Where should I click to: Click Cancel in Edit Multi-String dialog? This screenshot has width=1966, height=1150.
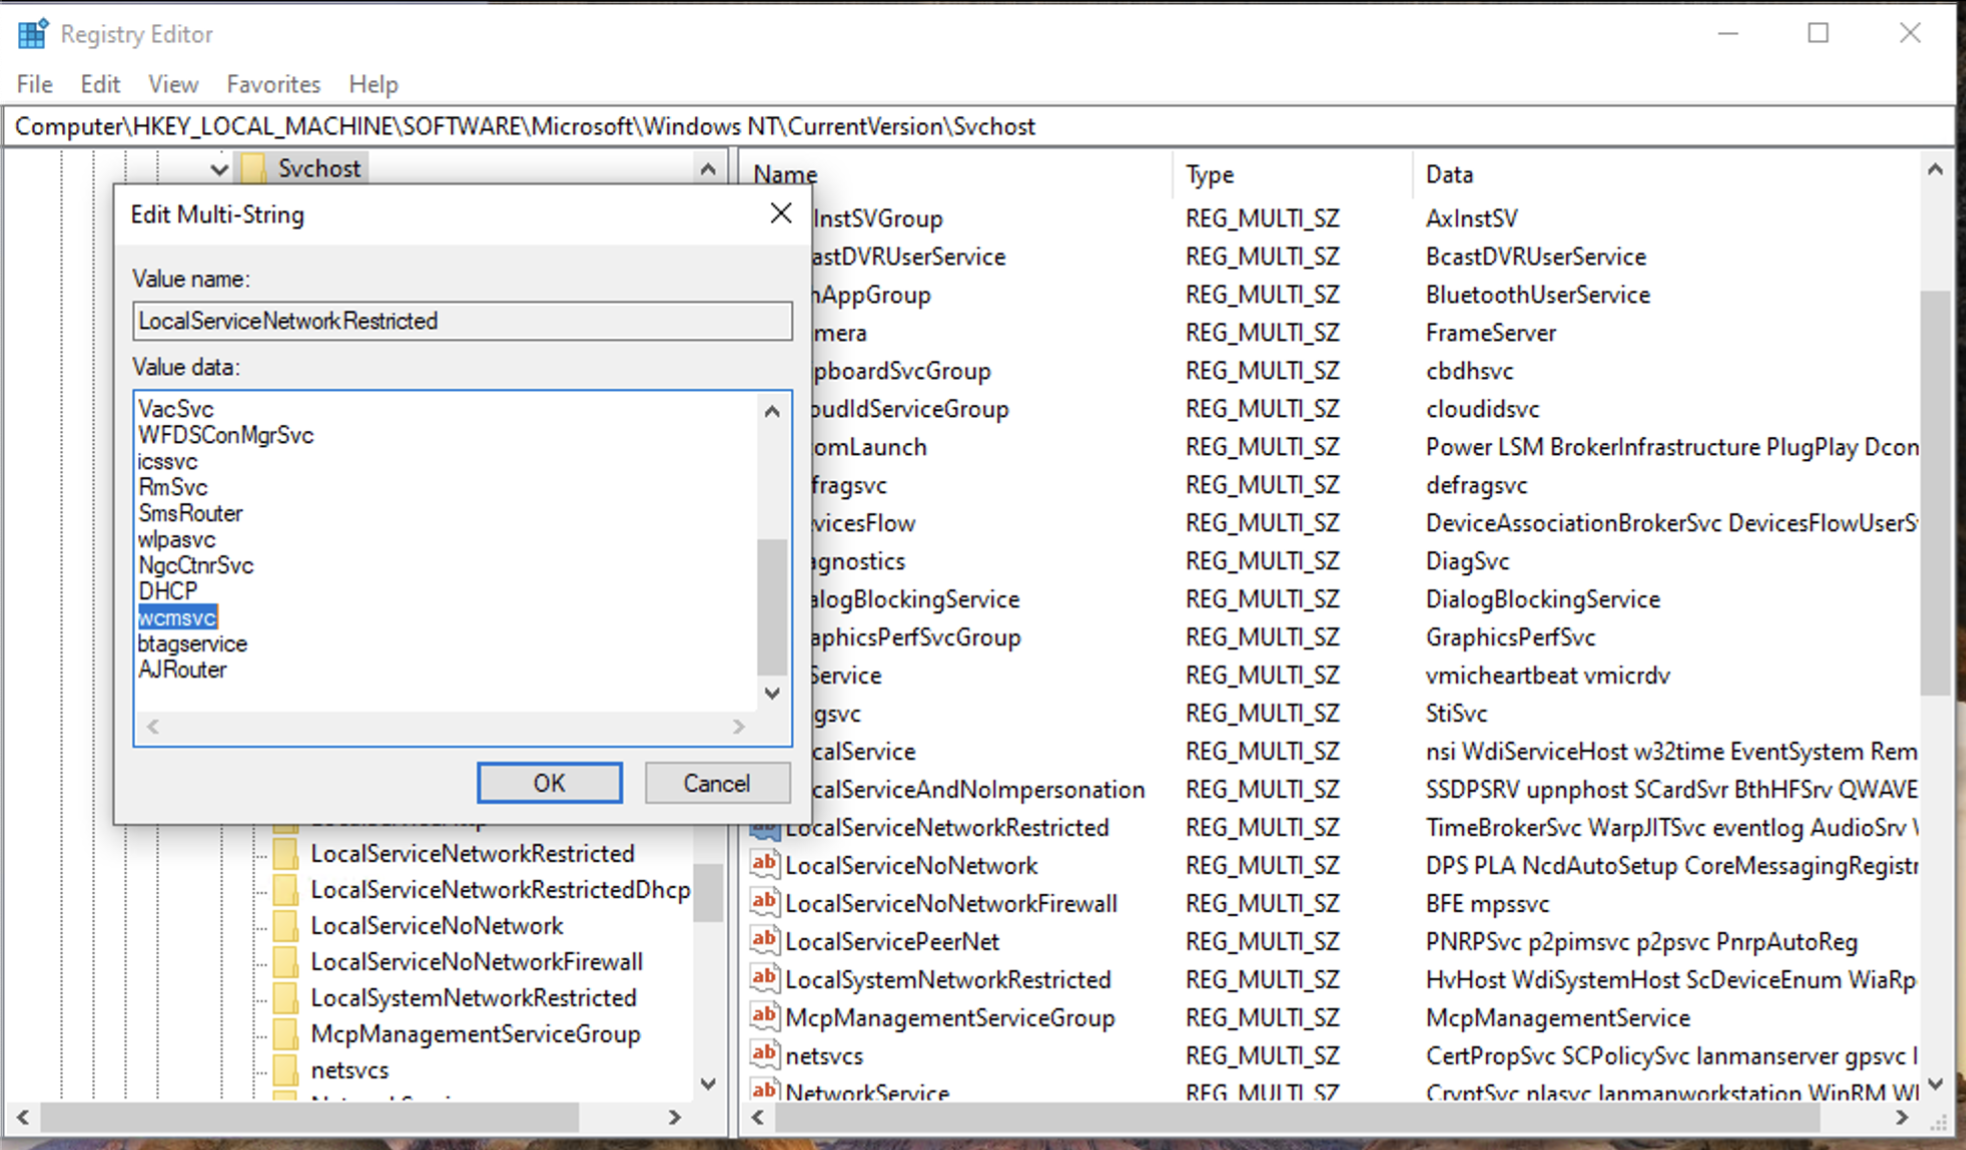[717, 783]
